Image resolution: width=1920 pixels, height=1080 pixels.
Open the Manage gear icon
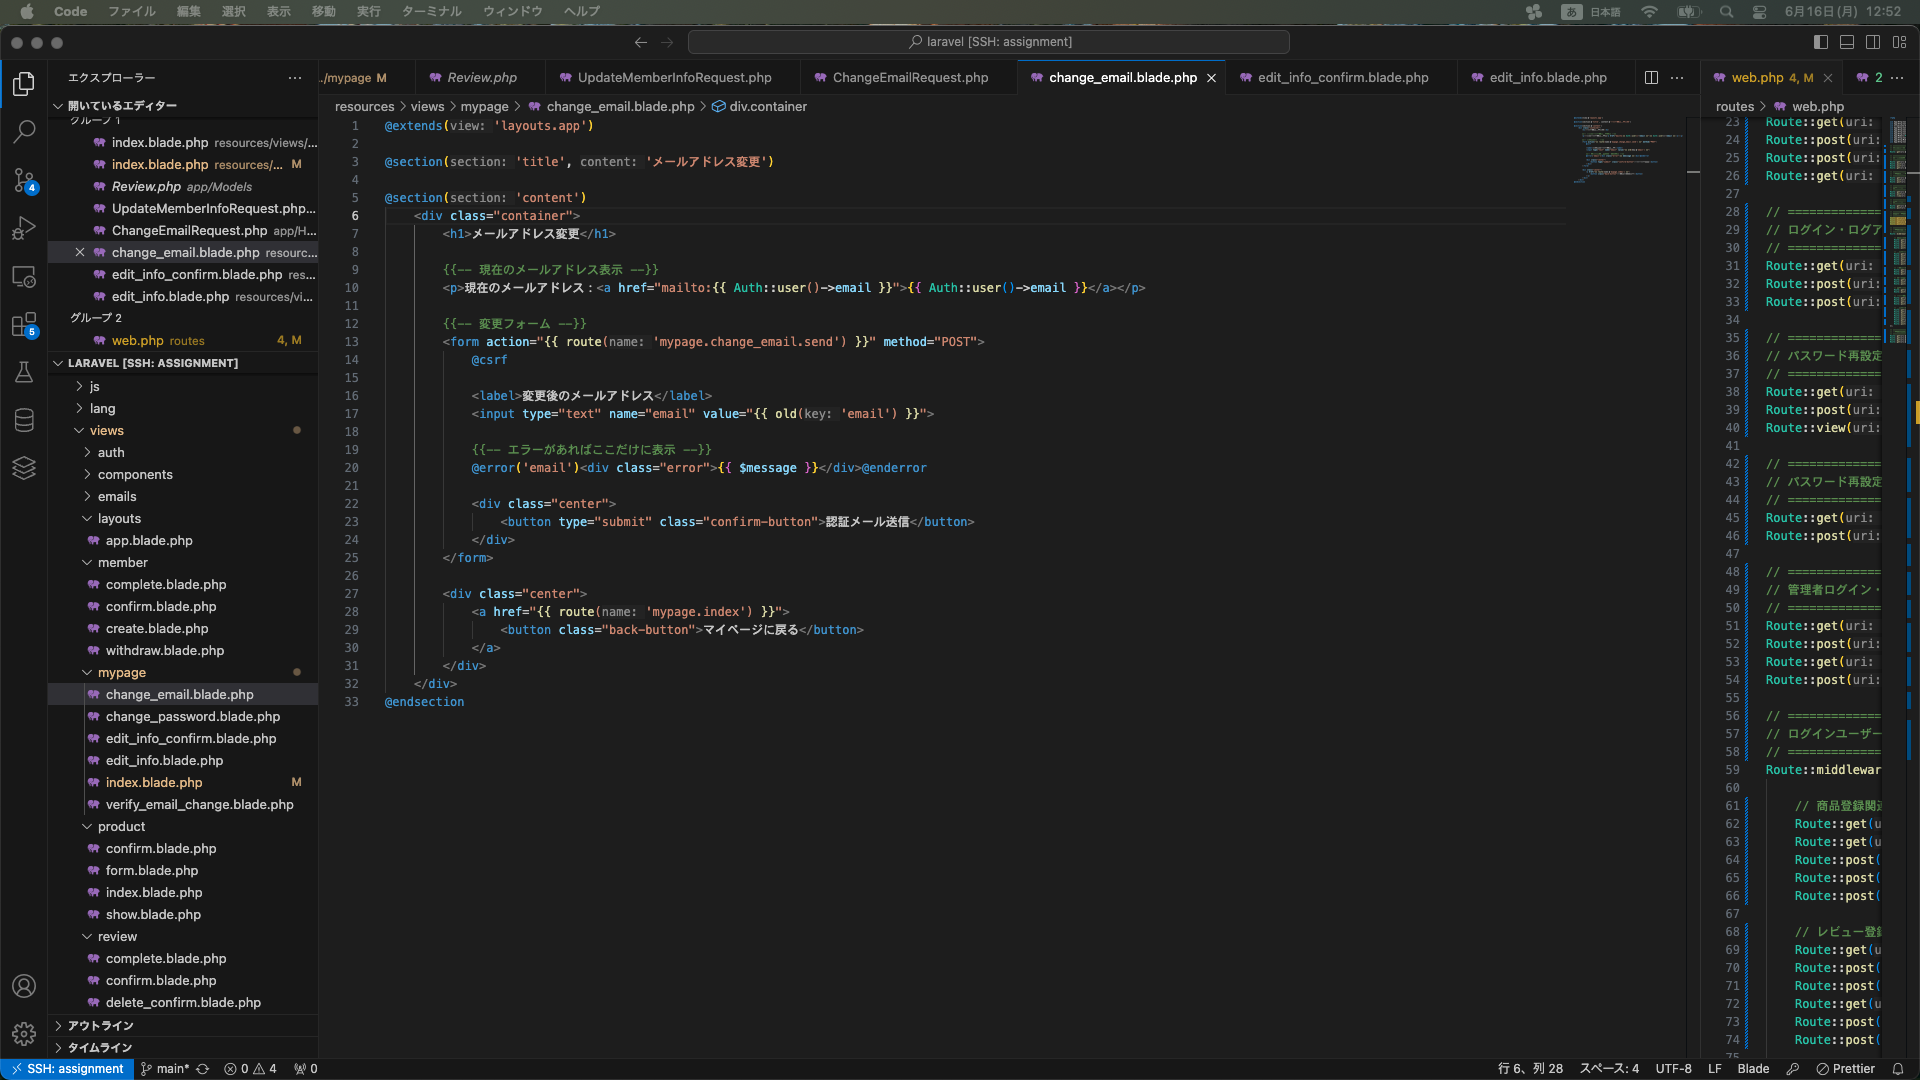(x=24, y=1034)
